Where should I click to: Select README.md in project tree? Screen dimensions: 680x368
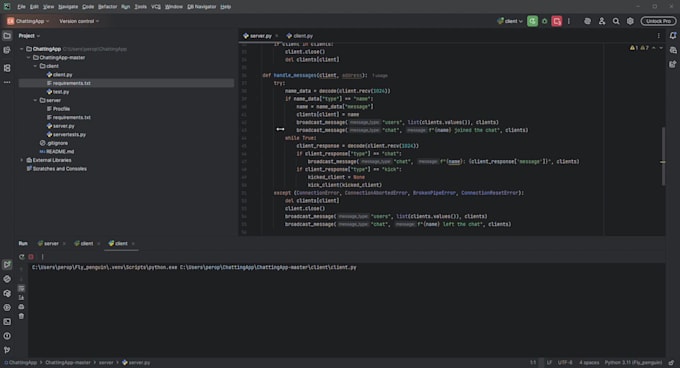tap(57, 151)
